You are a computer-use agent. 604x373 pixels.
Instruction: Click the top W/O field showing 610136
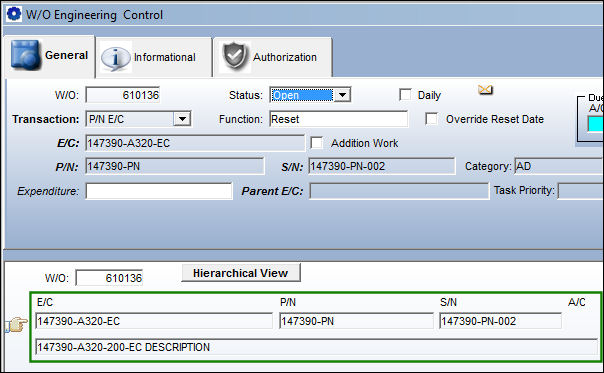click(122, 95)
